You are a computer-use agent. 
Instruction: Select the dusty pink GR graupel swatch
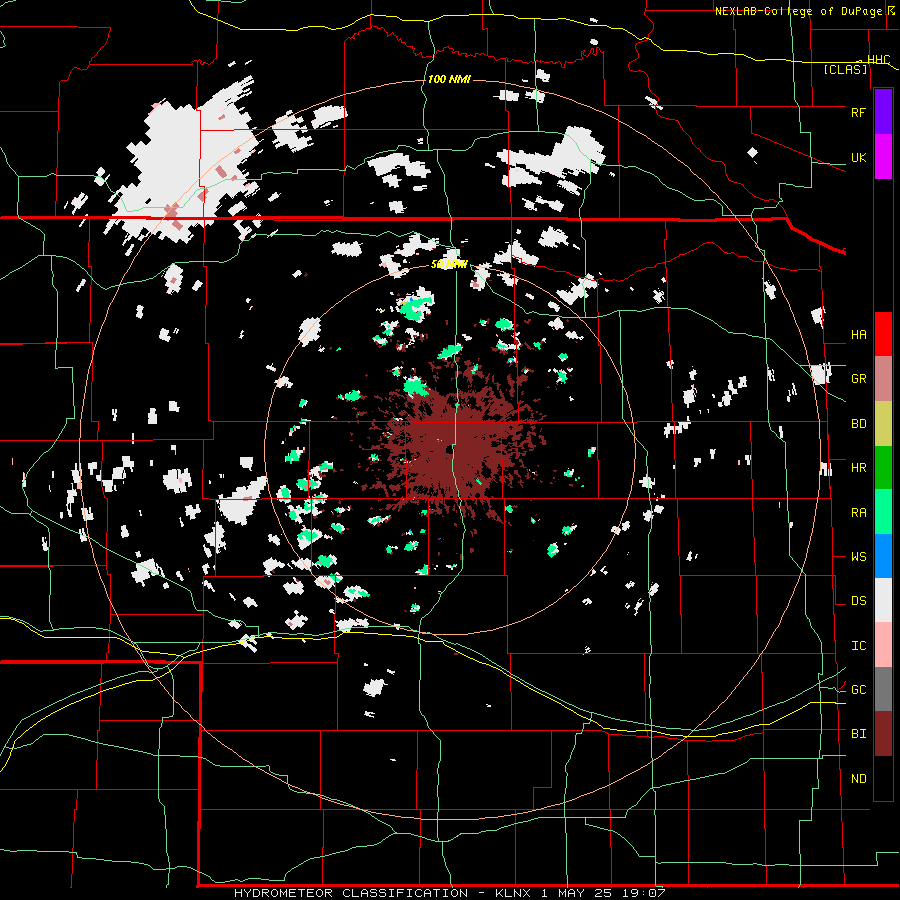coord(883,379)
